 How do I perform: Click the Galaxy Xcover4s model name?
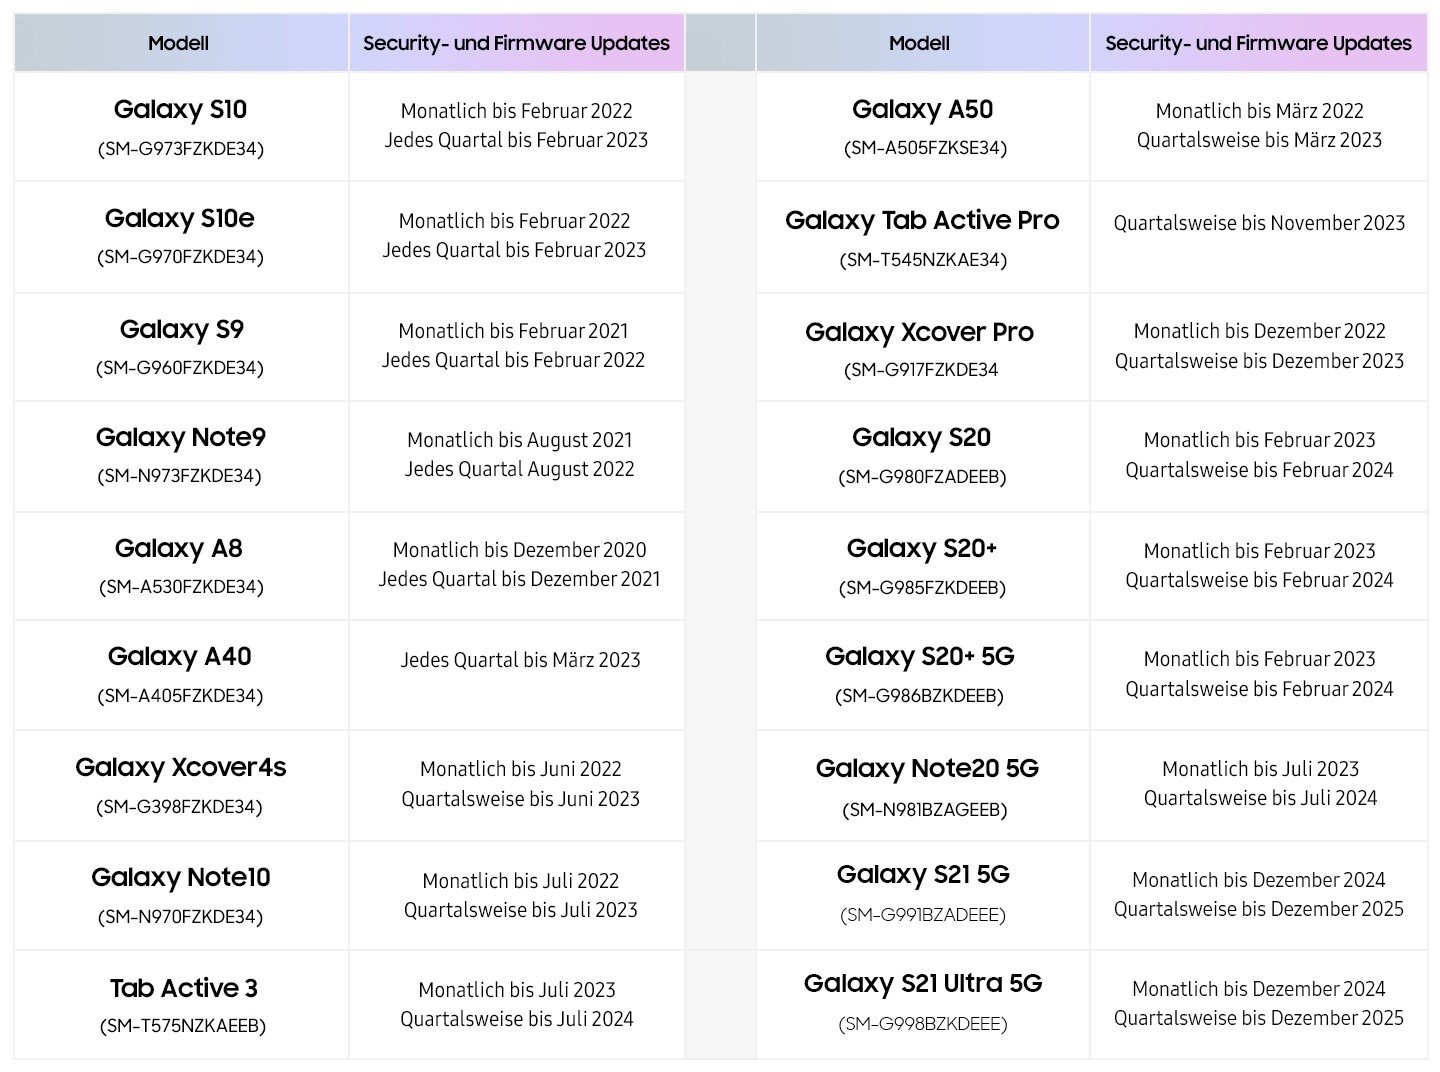pyautogui.click(x=181, y=767)
